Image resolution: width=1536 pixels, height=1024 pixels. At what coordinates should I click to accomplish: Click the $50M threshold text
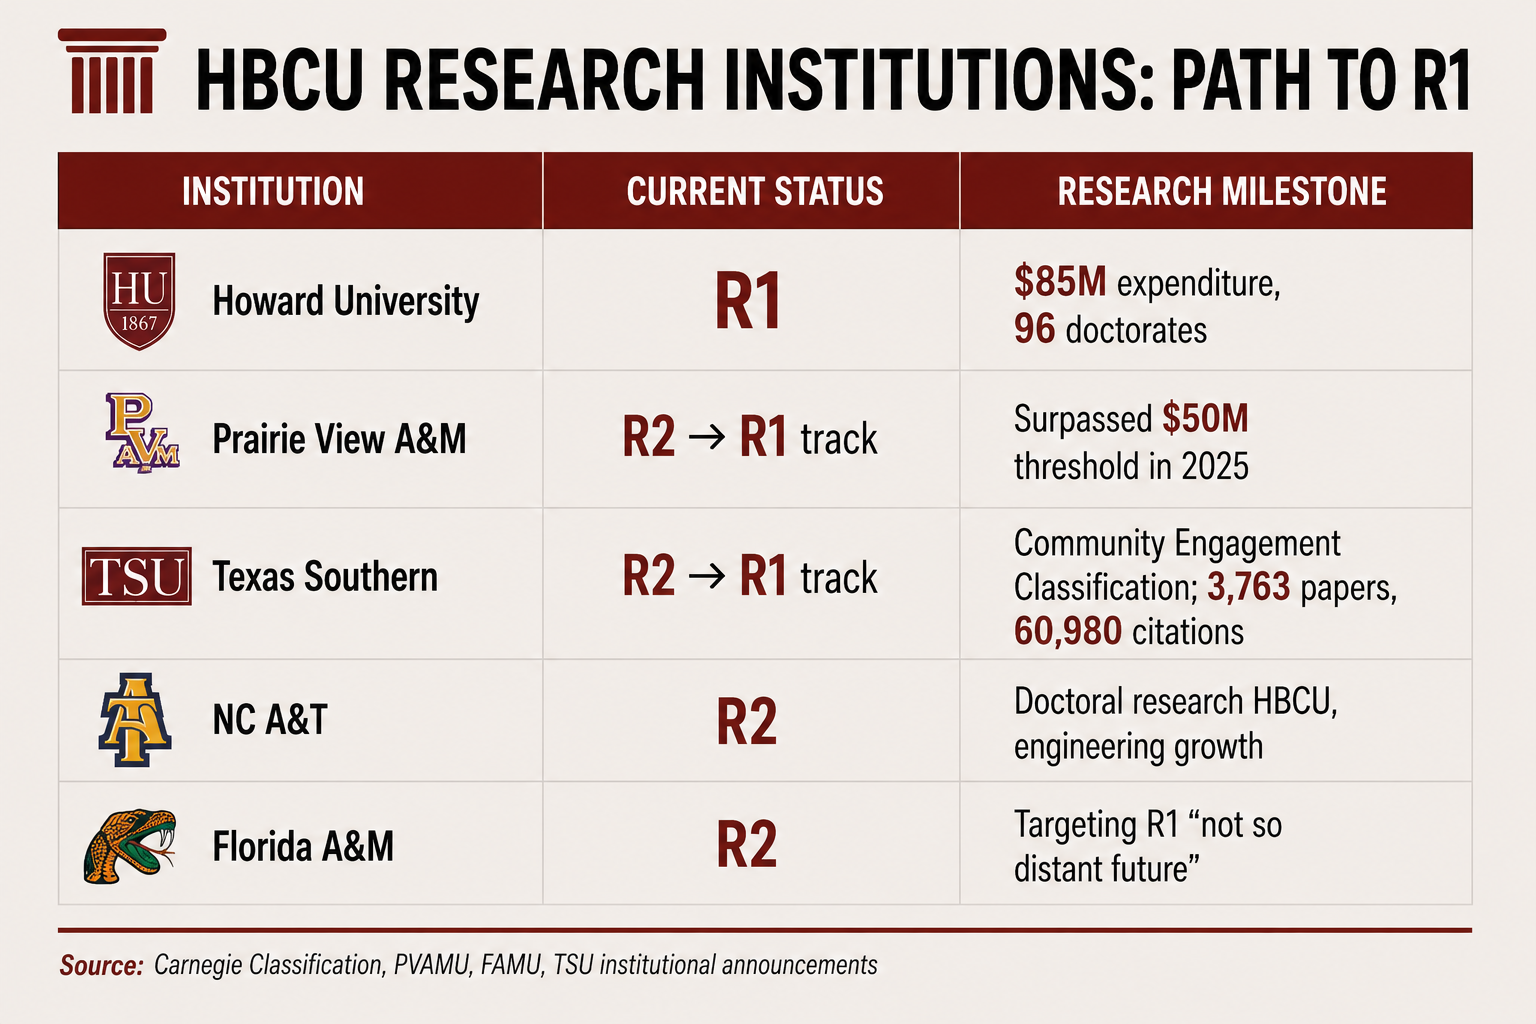pyautogui.click(x=1204, y=418)
